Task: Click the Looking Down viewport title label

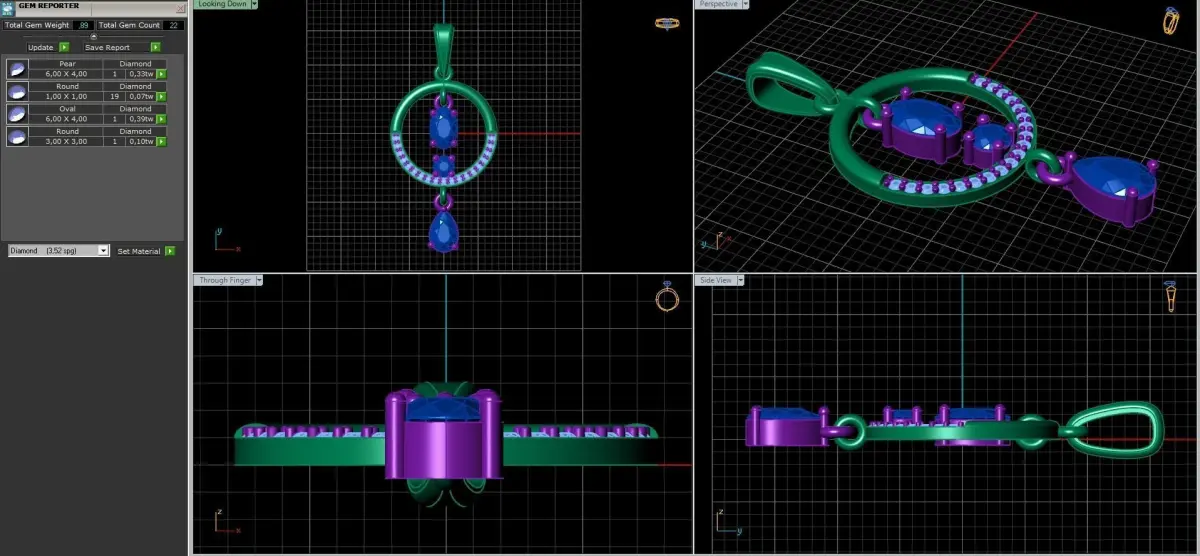Action: coord(222,4)
